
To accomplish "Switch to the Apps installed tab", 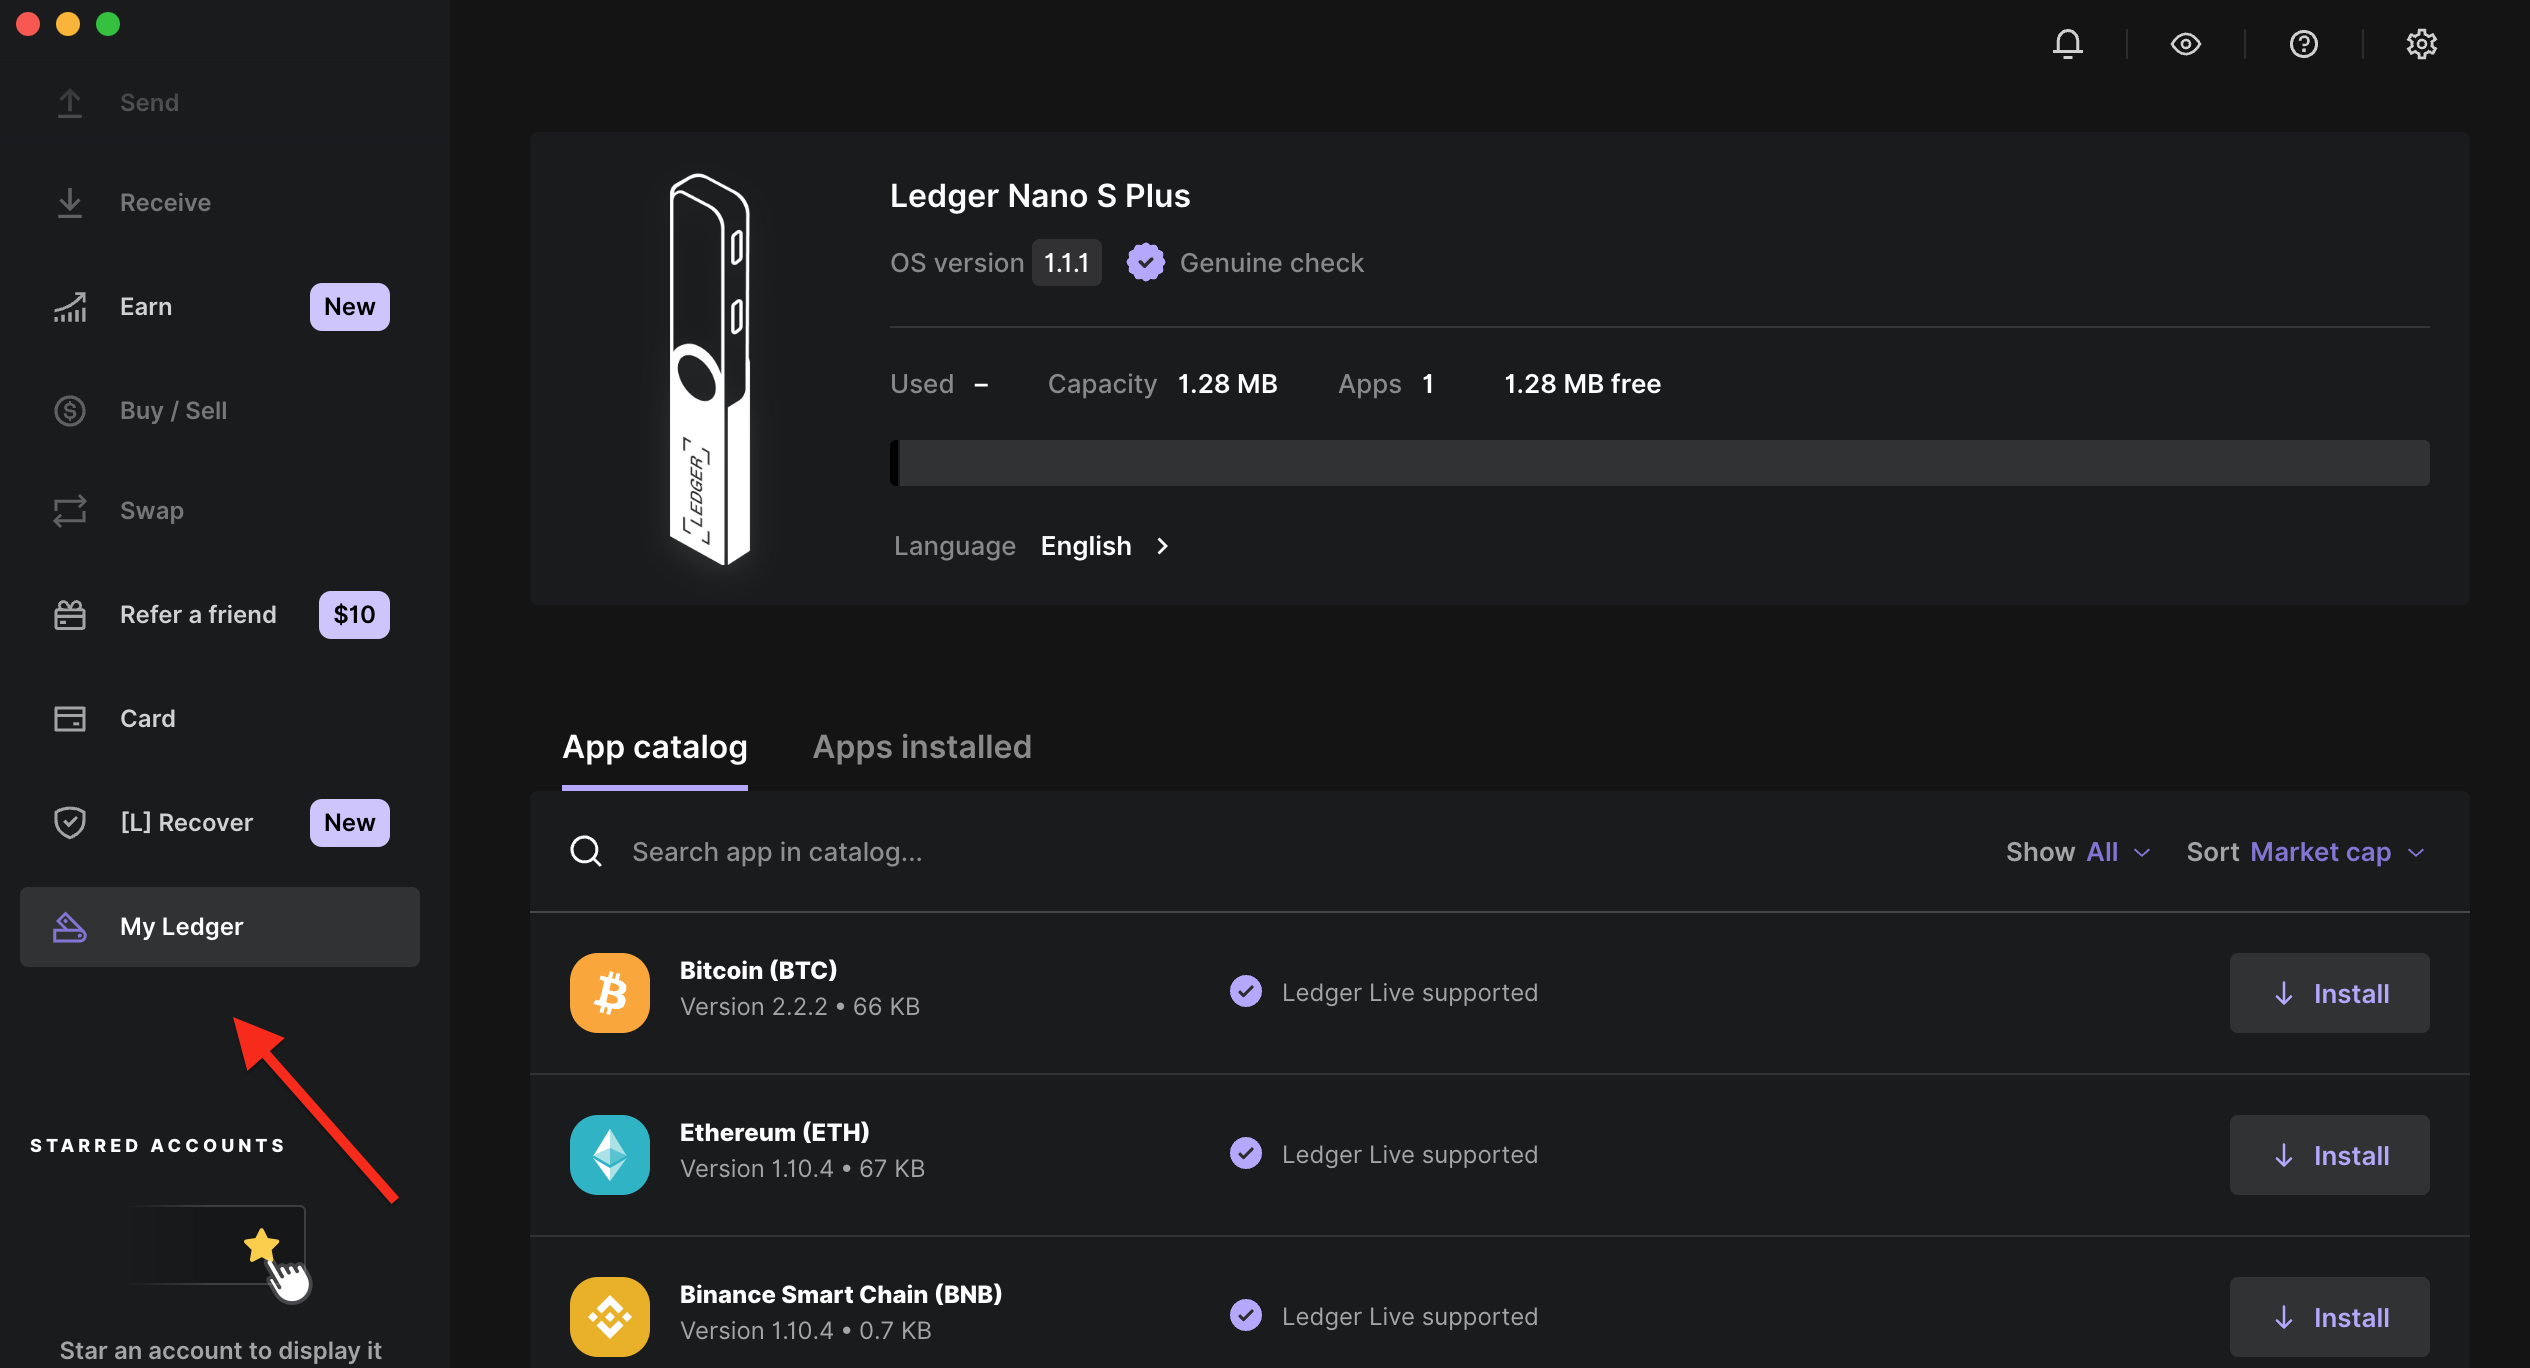I will (x=921, y=747).
